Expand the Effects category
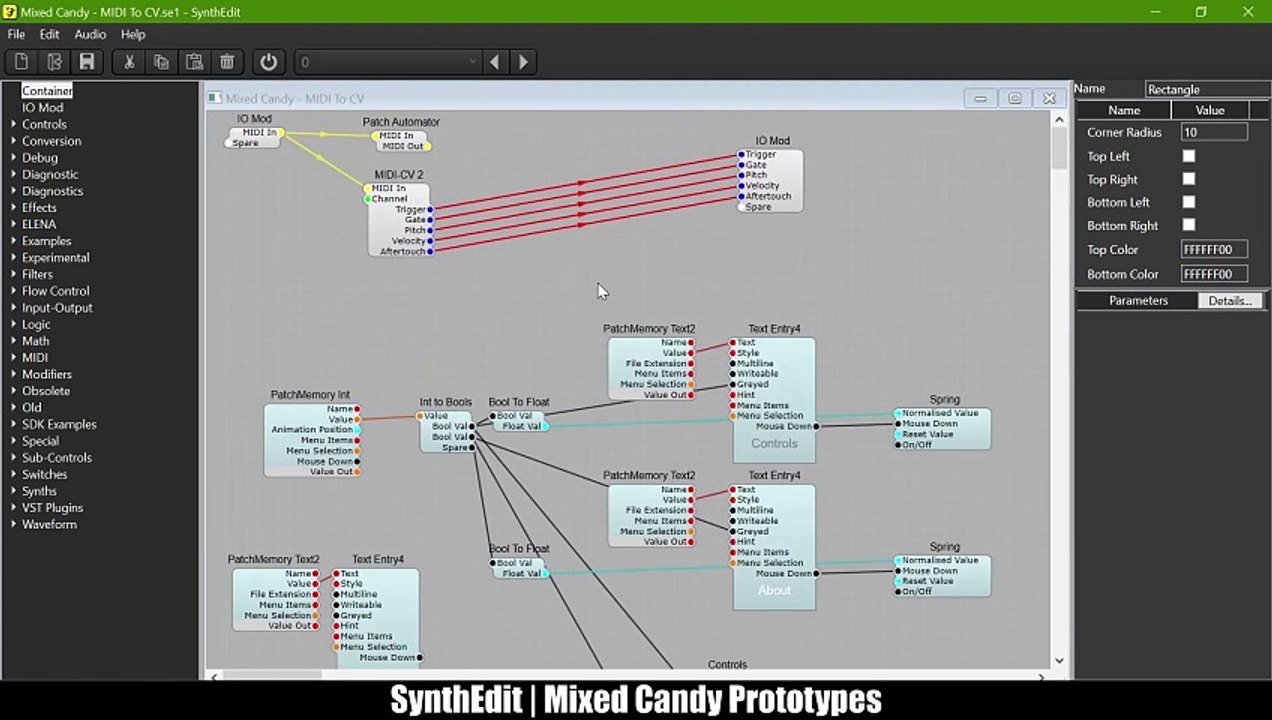 tap(13, 208)
